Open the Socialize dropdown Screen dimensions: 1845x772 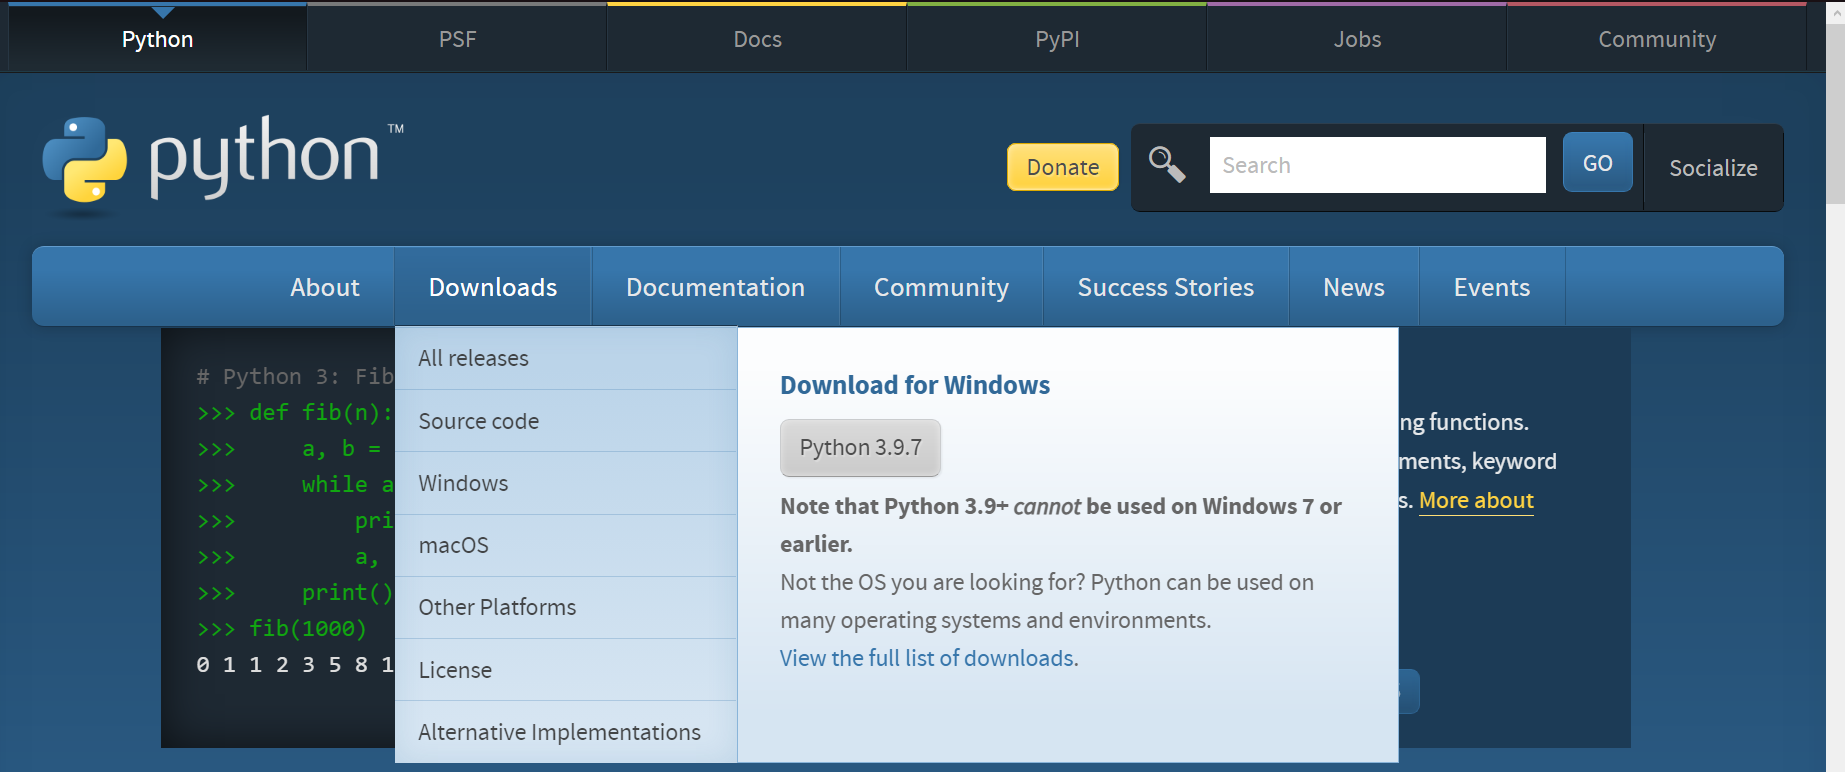[1712, 168]
